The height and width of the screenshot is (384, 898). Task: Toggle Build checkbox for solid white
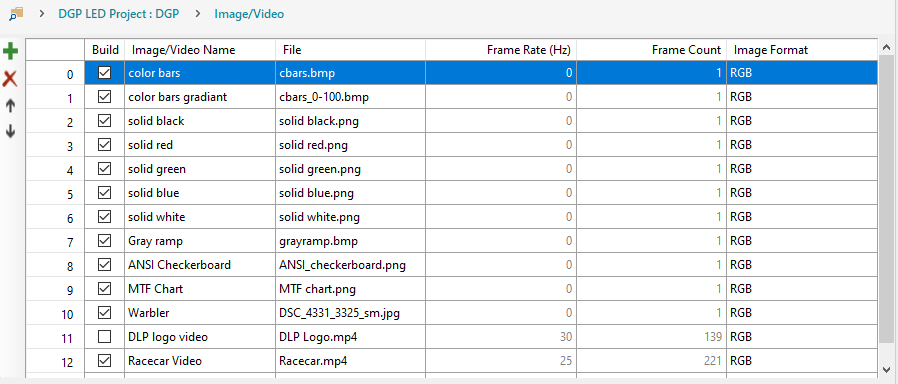click(104, 217)
